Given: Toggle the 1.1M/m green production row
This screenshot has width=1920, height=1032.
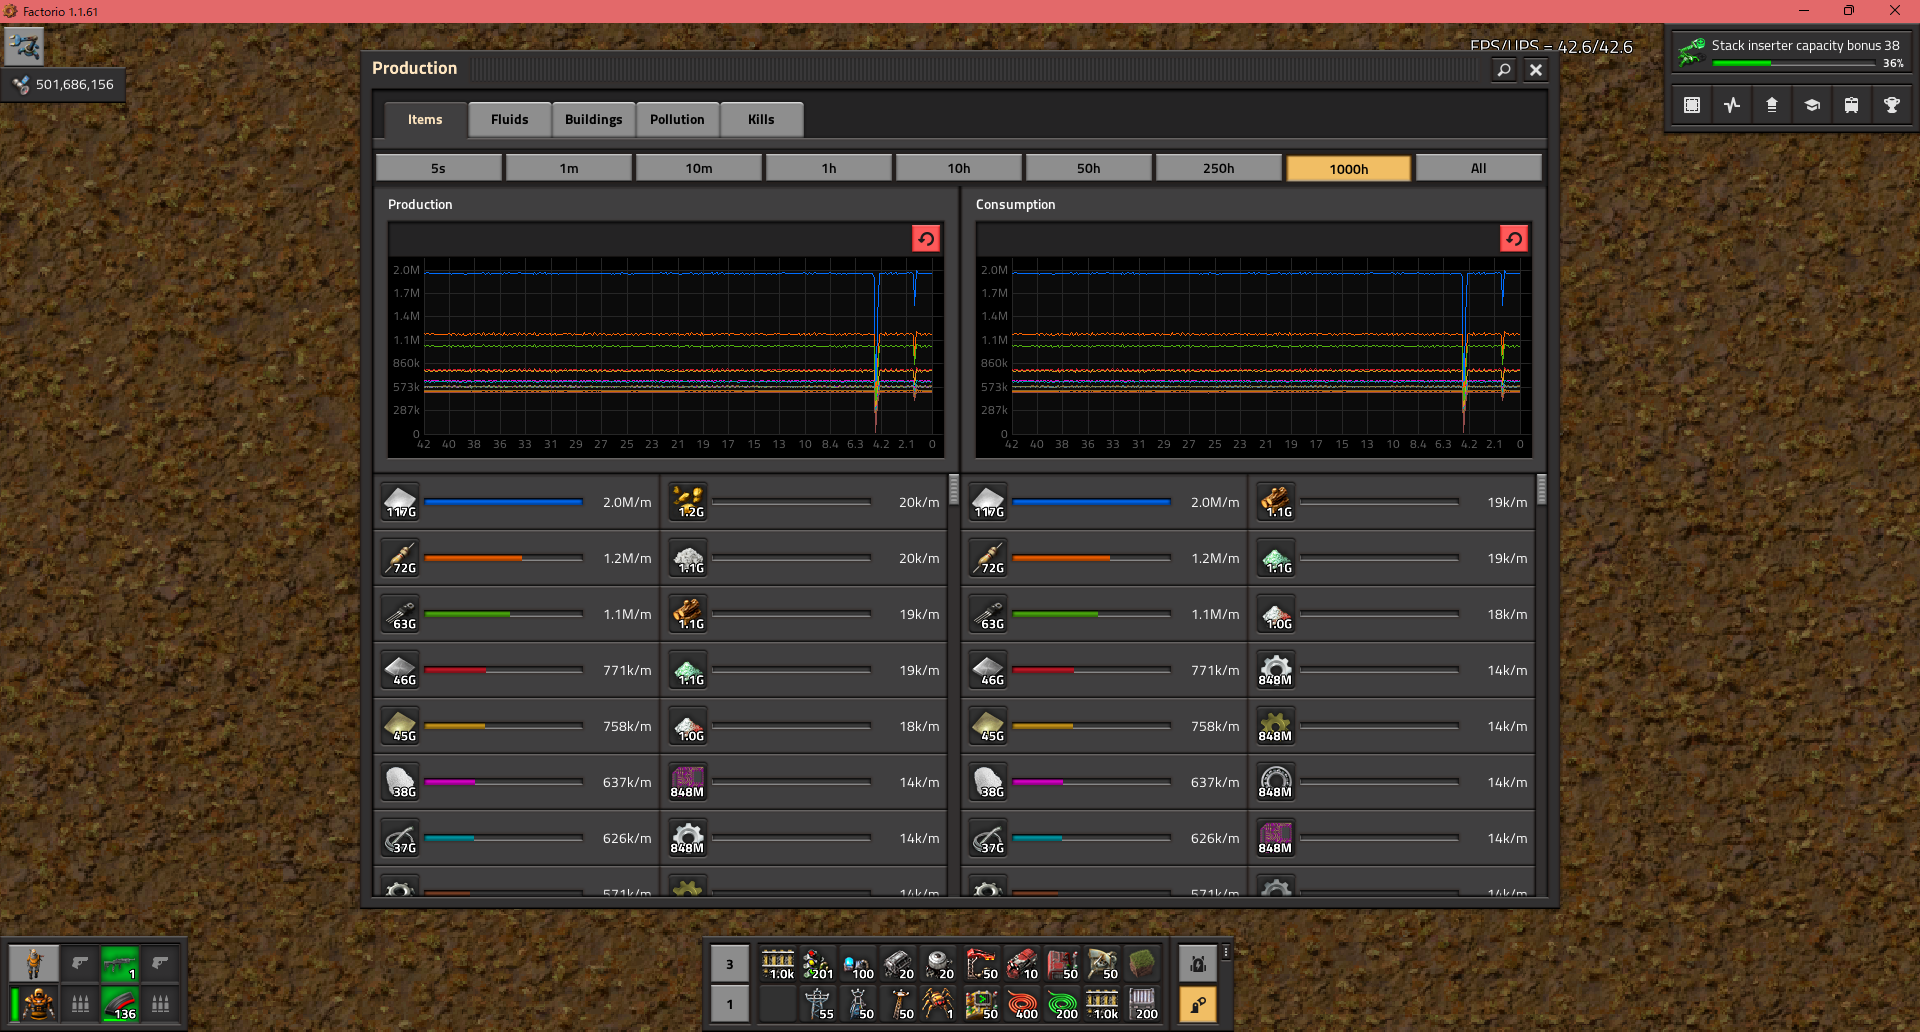Looking at the screenshot, I should pyautogui.click(x=517, y=614).
